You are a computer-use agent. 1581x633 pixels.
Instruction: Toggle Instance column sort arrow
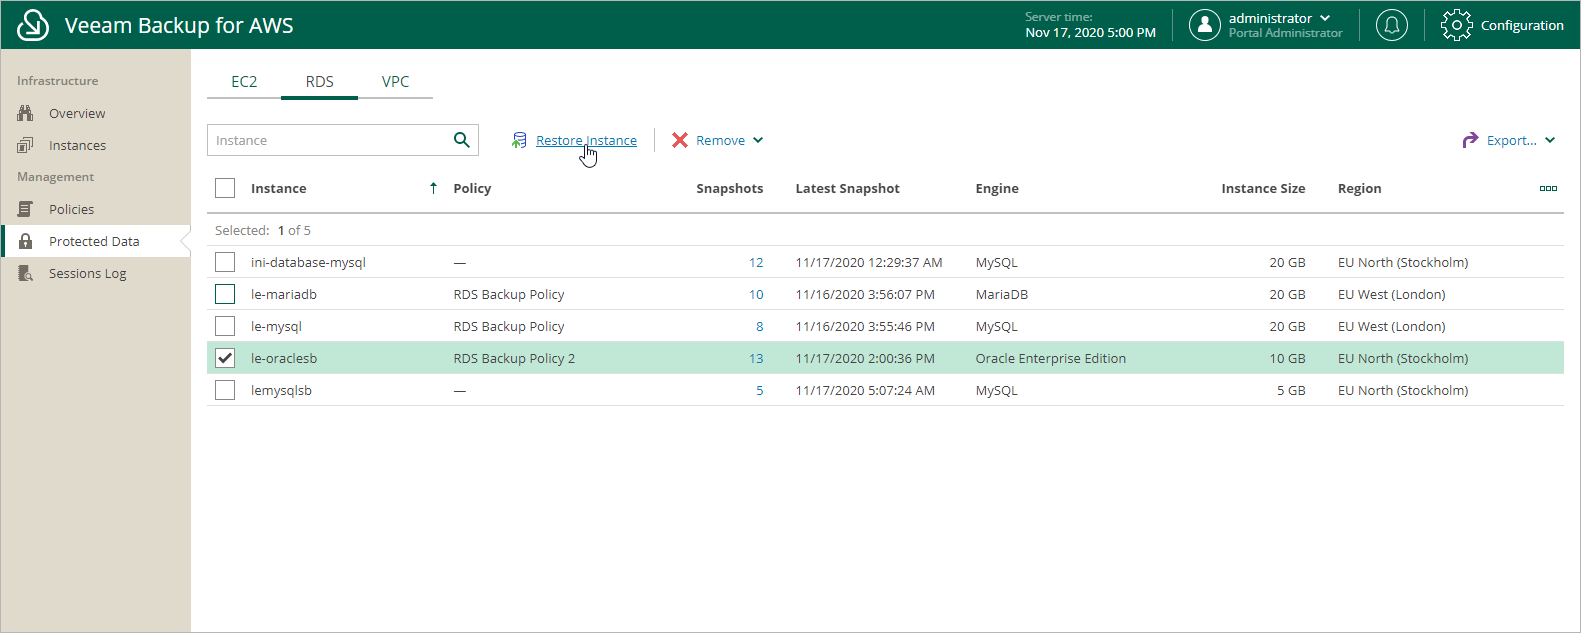click(433, 188)
